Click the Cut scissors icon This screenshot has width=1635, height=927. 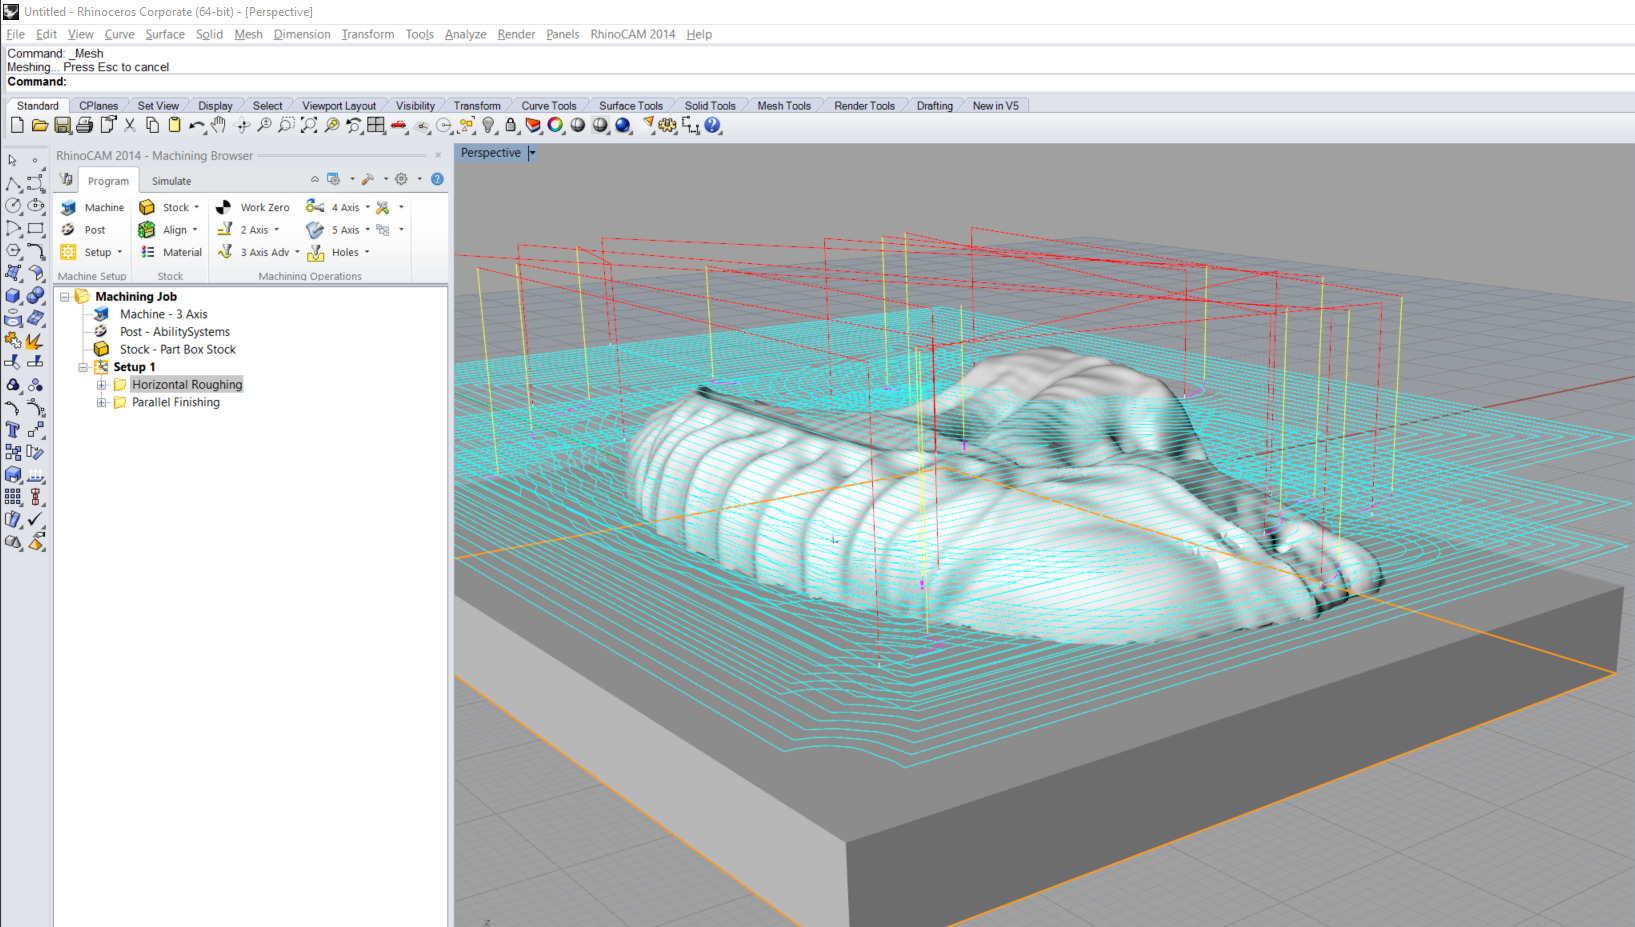point(130,125)
